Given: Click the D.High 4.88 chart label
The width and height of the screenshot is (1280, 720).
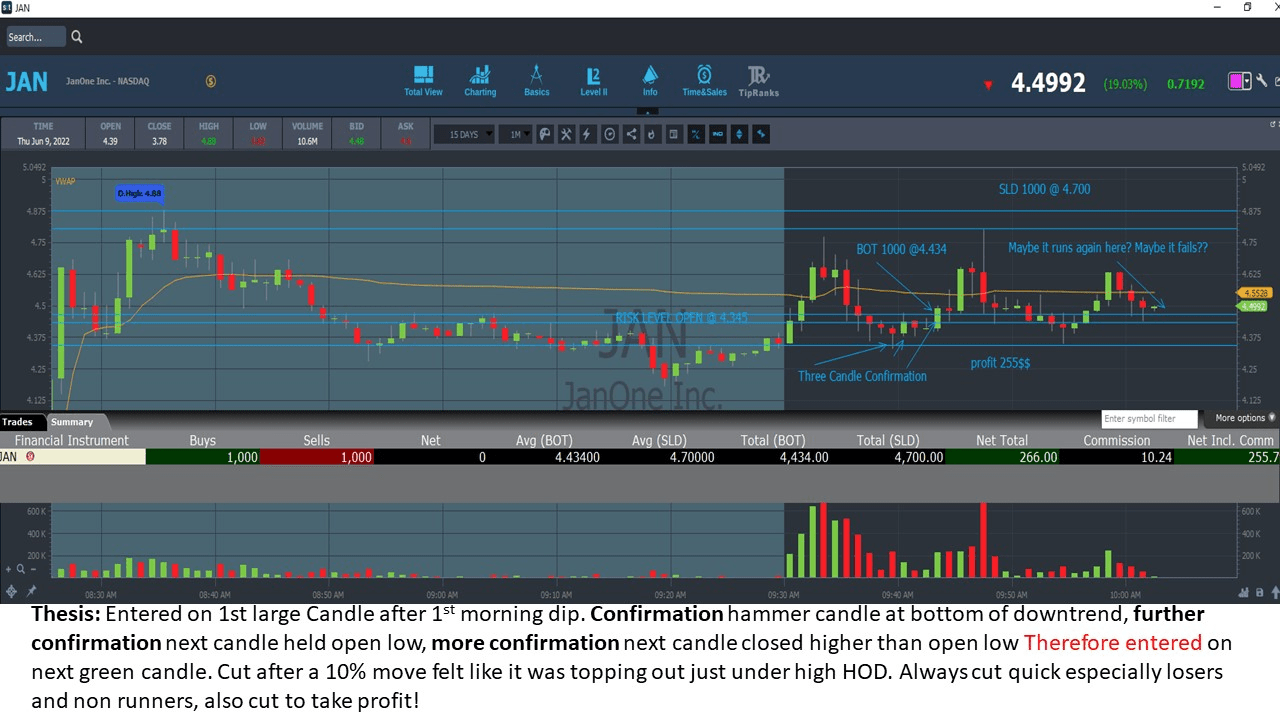Looking at the screenshot, I should [x=139, y=193].
